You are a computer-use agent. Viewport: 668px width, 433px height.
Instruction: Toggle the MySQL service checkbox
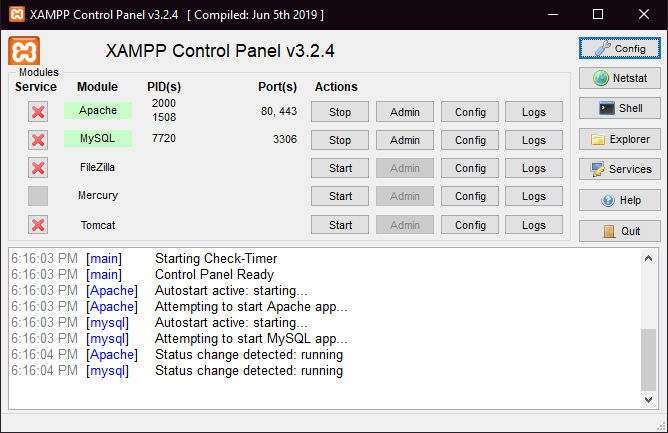coord(38,140)
